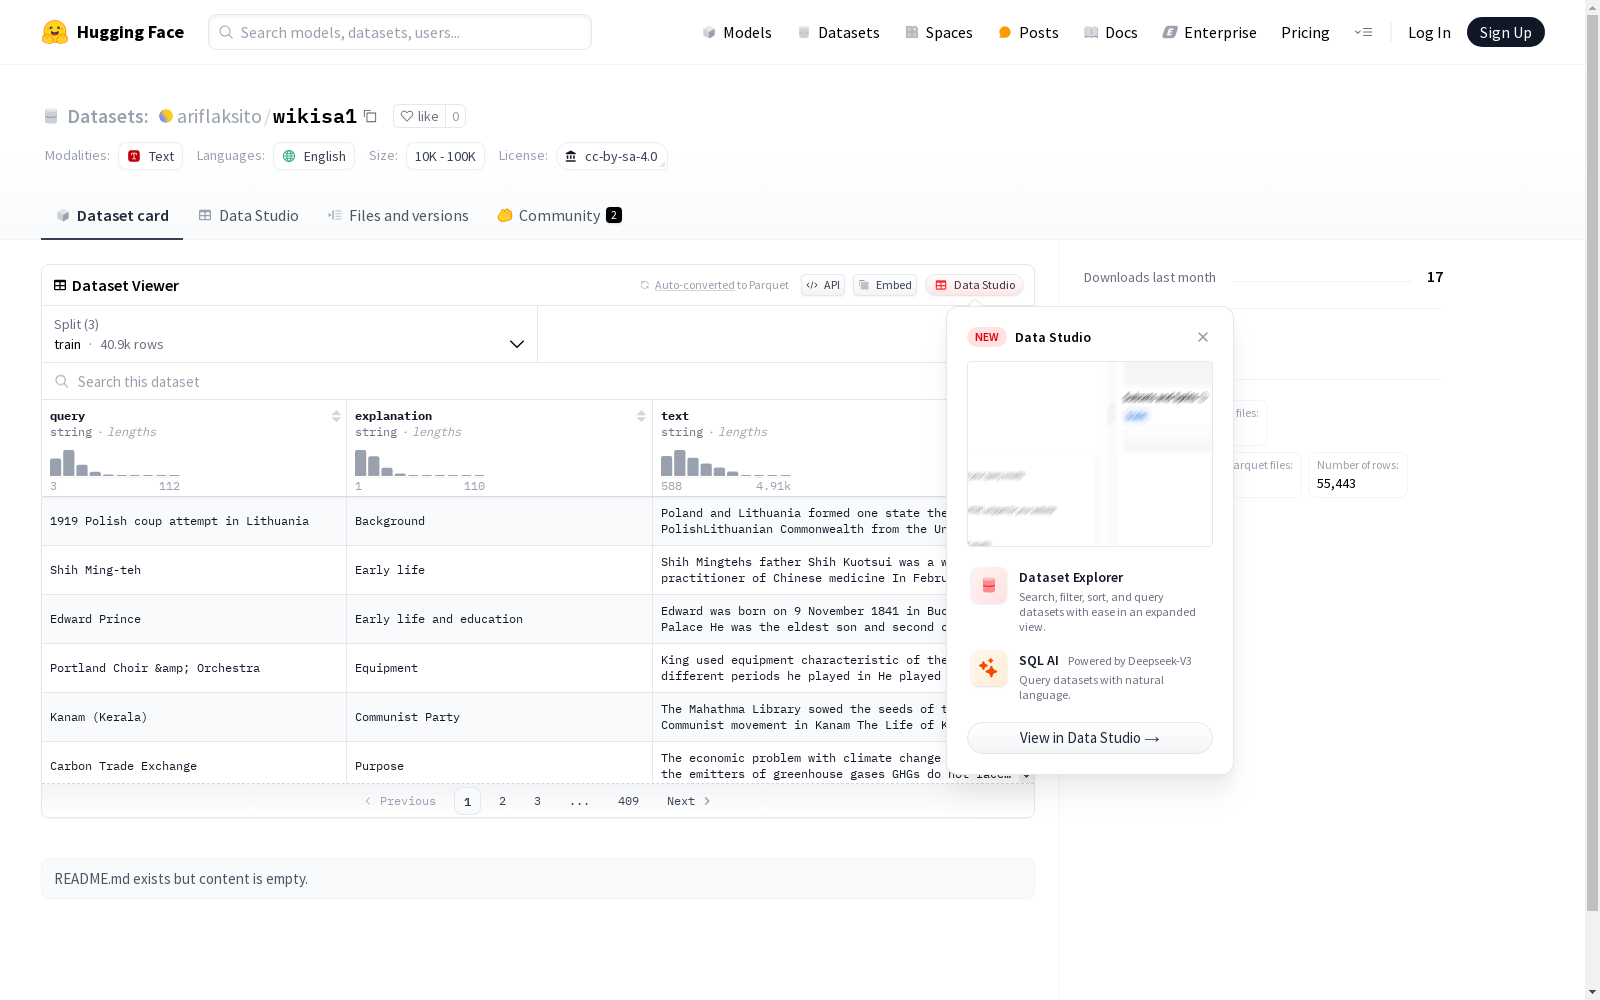Click the 'Carbon Trade Exchange' query cell
The width and height of the screenshot is (1600, 1000).
(x=194, y=764)
